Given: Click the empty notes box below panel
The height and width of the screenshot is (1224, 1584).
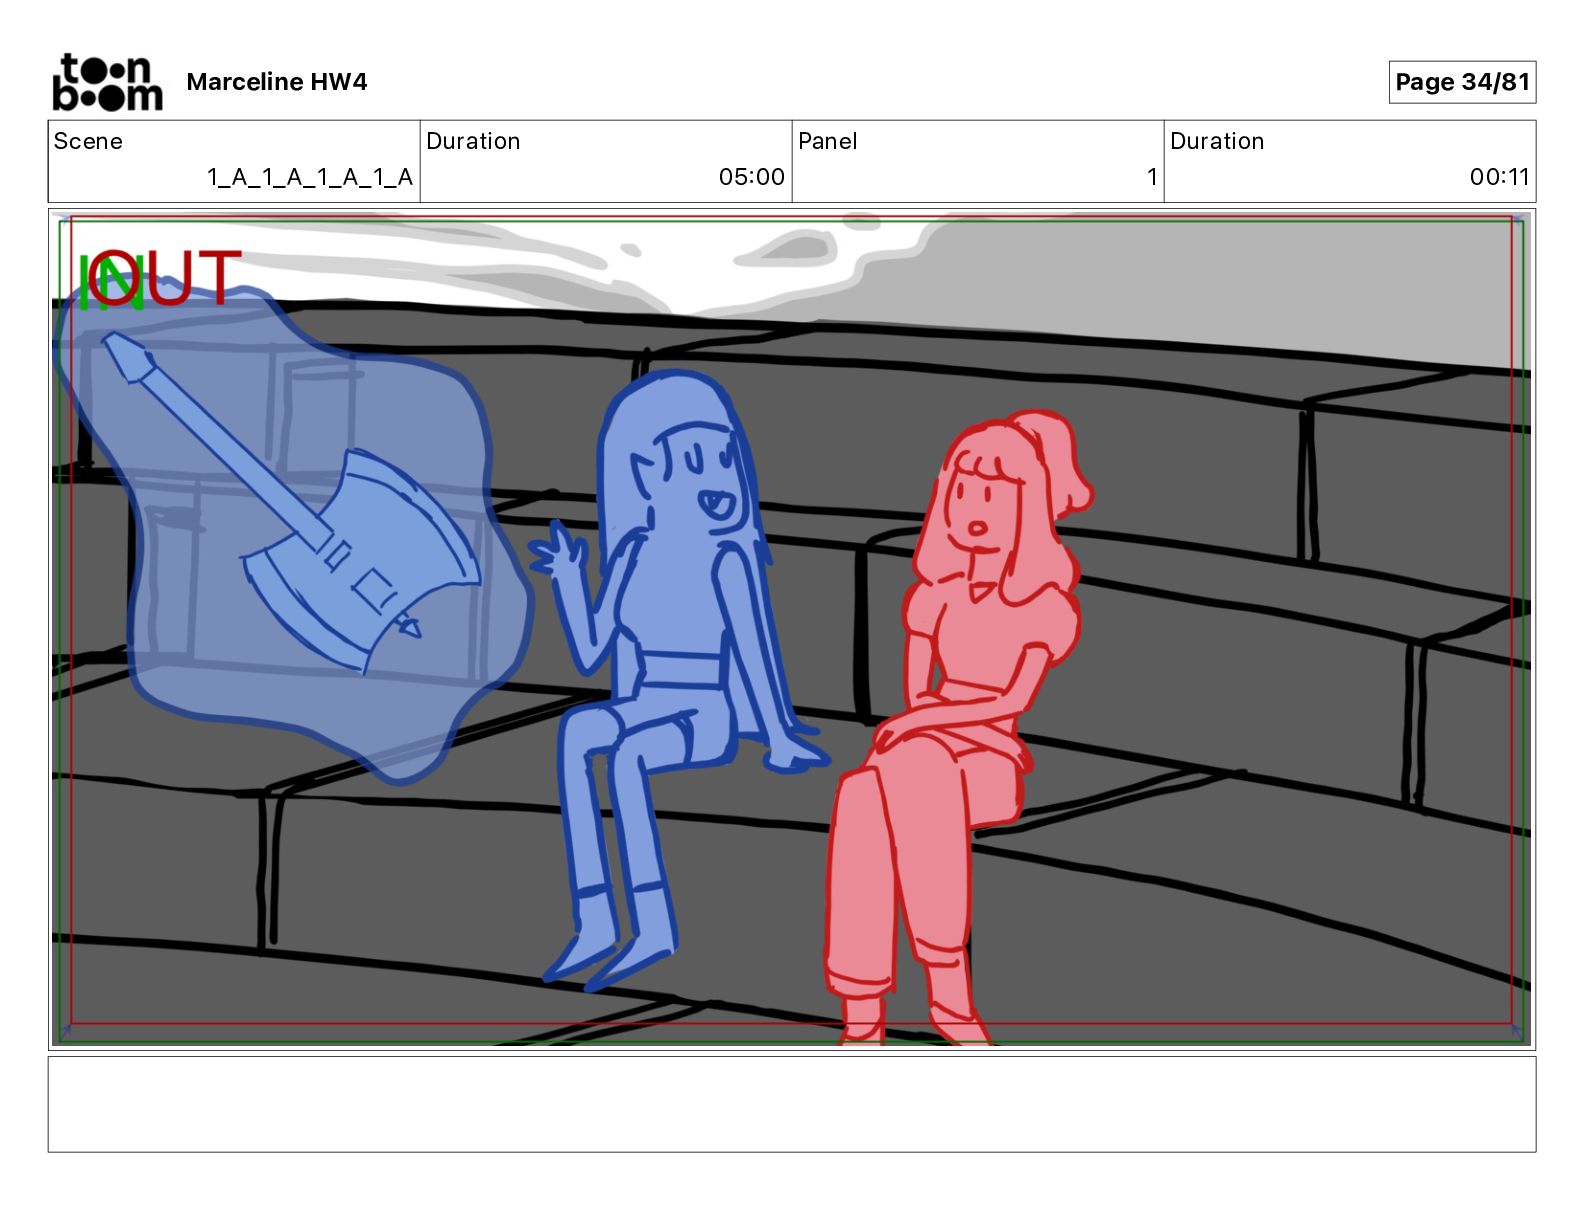Looking at the screenshot, I should tap(792, 1104).
